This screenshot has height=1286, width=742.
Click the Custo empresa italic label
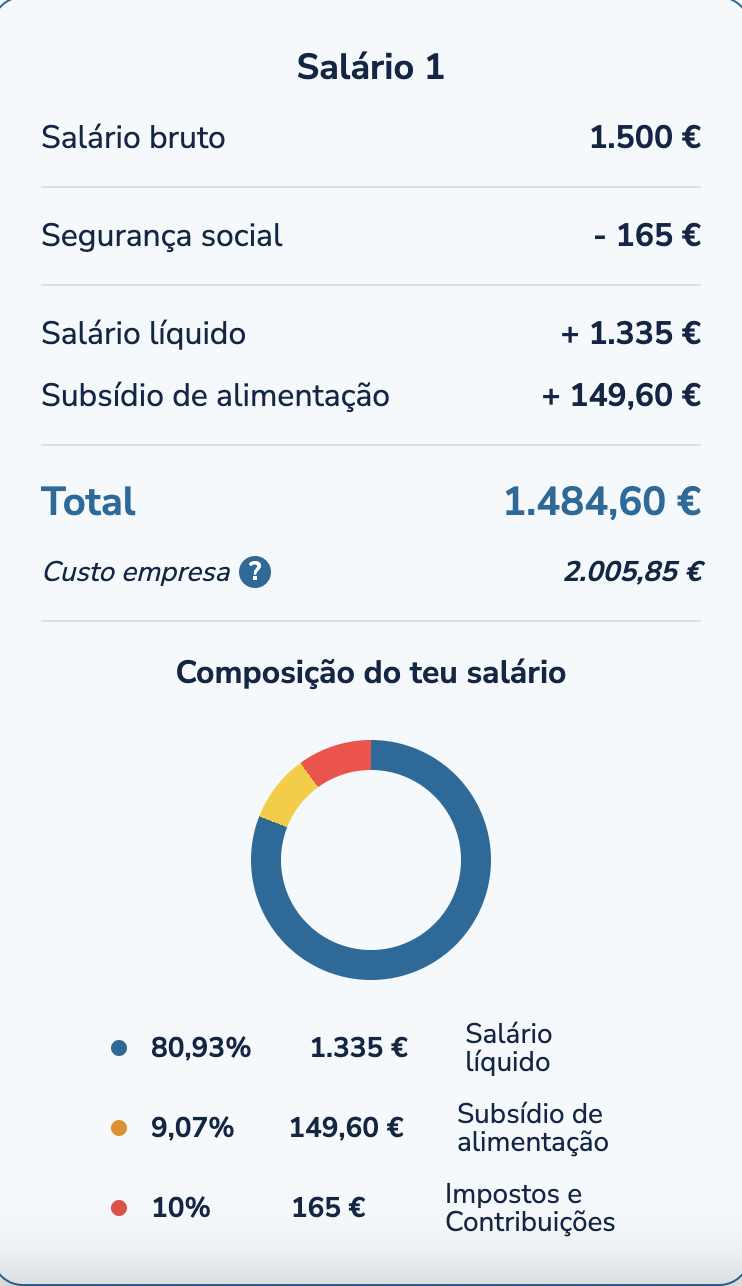tap(136, 573)
